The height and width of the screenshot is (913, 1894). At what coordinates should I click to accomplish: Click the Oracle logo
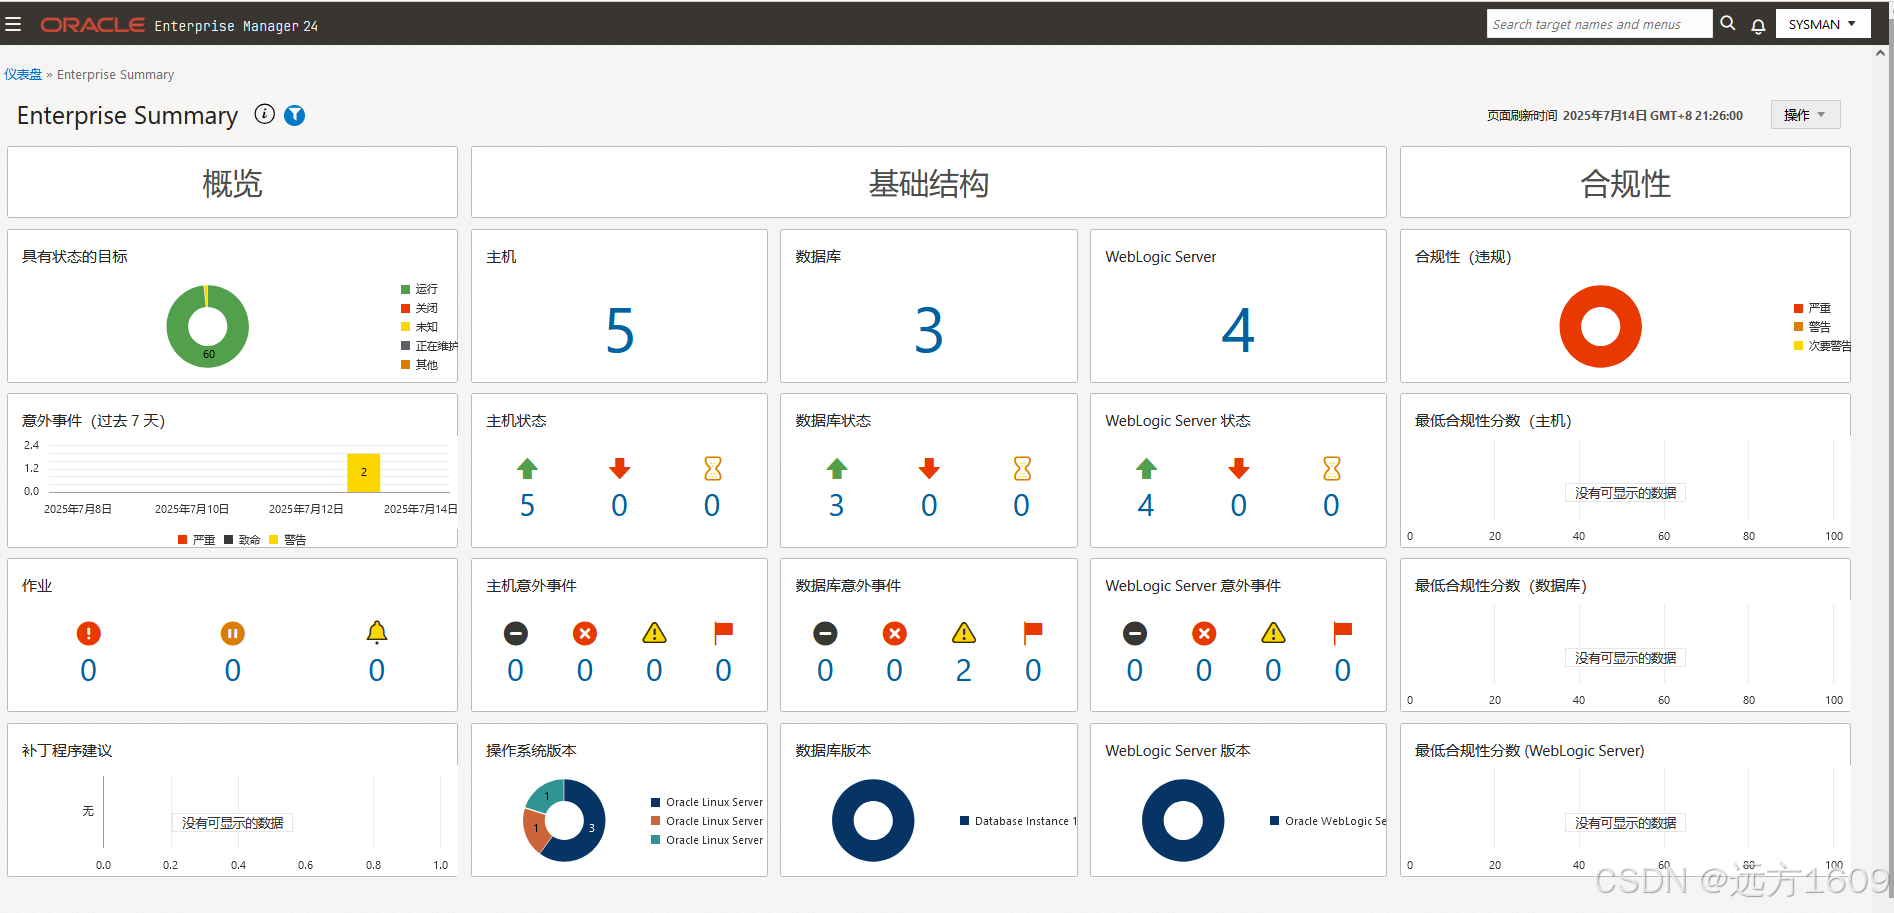[92, 25]
